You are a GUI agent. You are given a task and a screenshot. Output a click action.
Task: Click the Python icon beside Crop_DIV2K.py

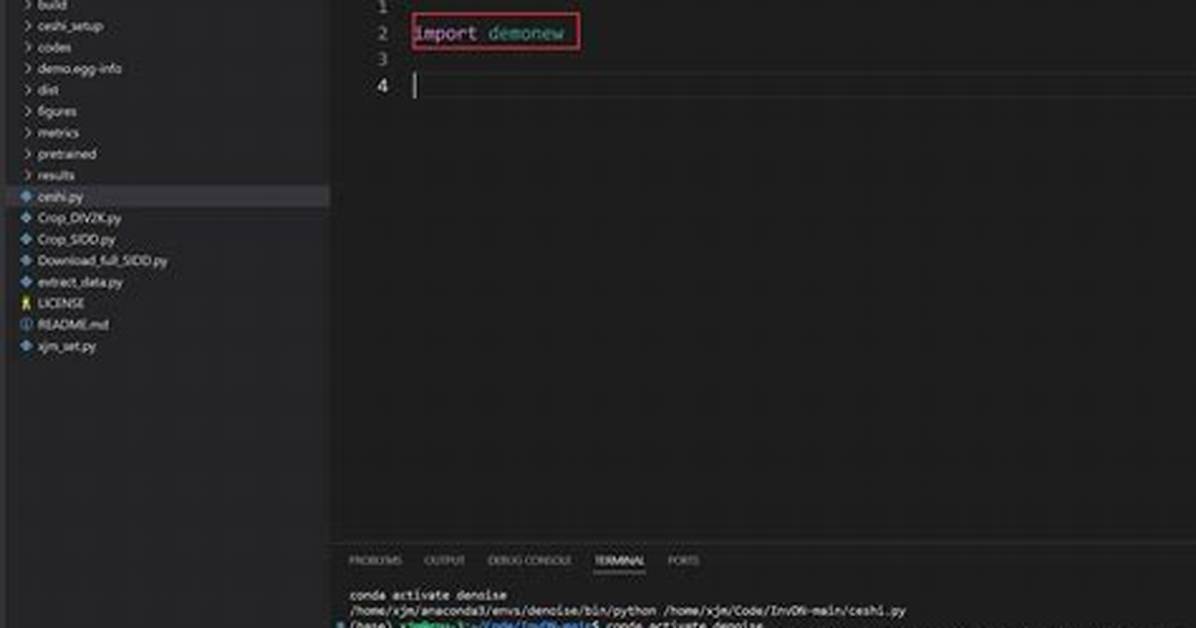point(27,217)
